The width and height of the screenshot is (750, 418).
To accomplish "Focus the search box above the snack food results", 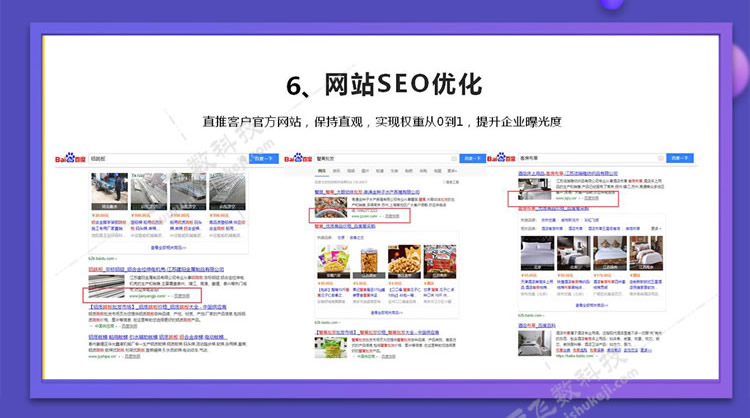I will [x=386, y=158].
